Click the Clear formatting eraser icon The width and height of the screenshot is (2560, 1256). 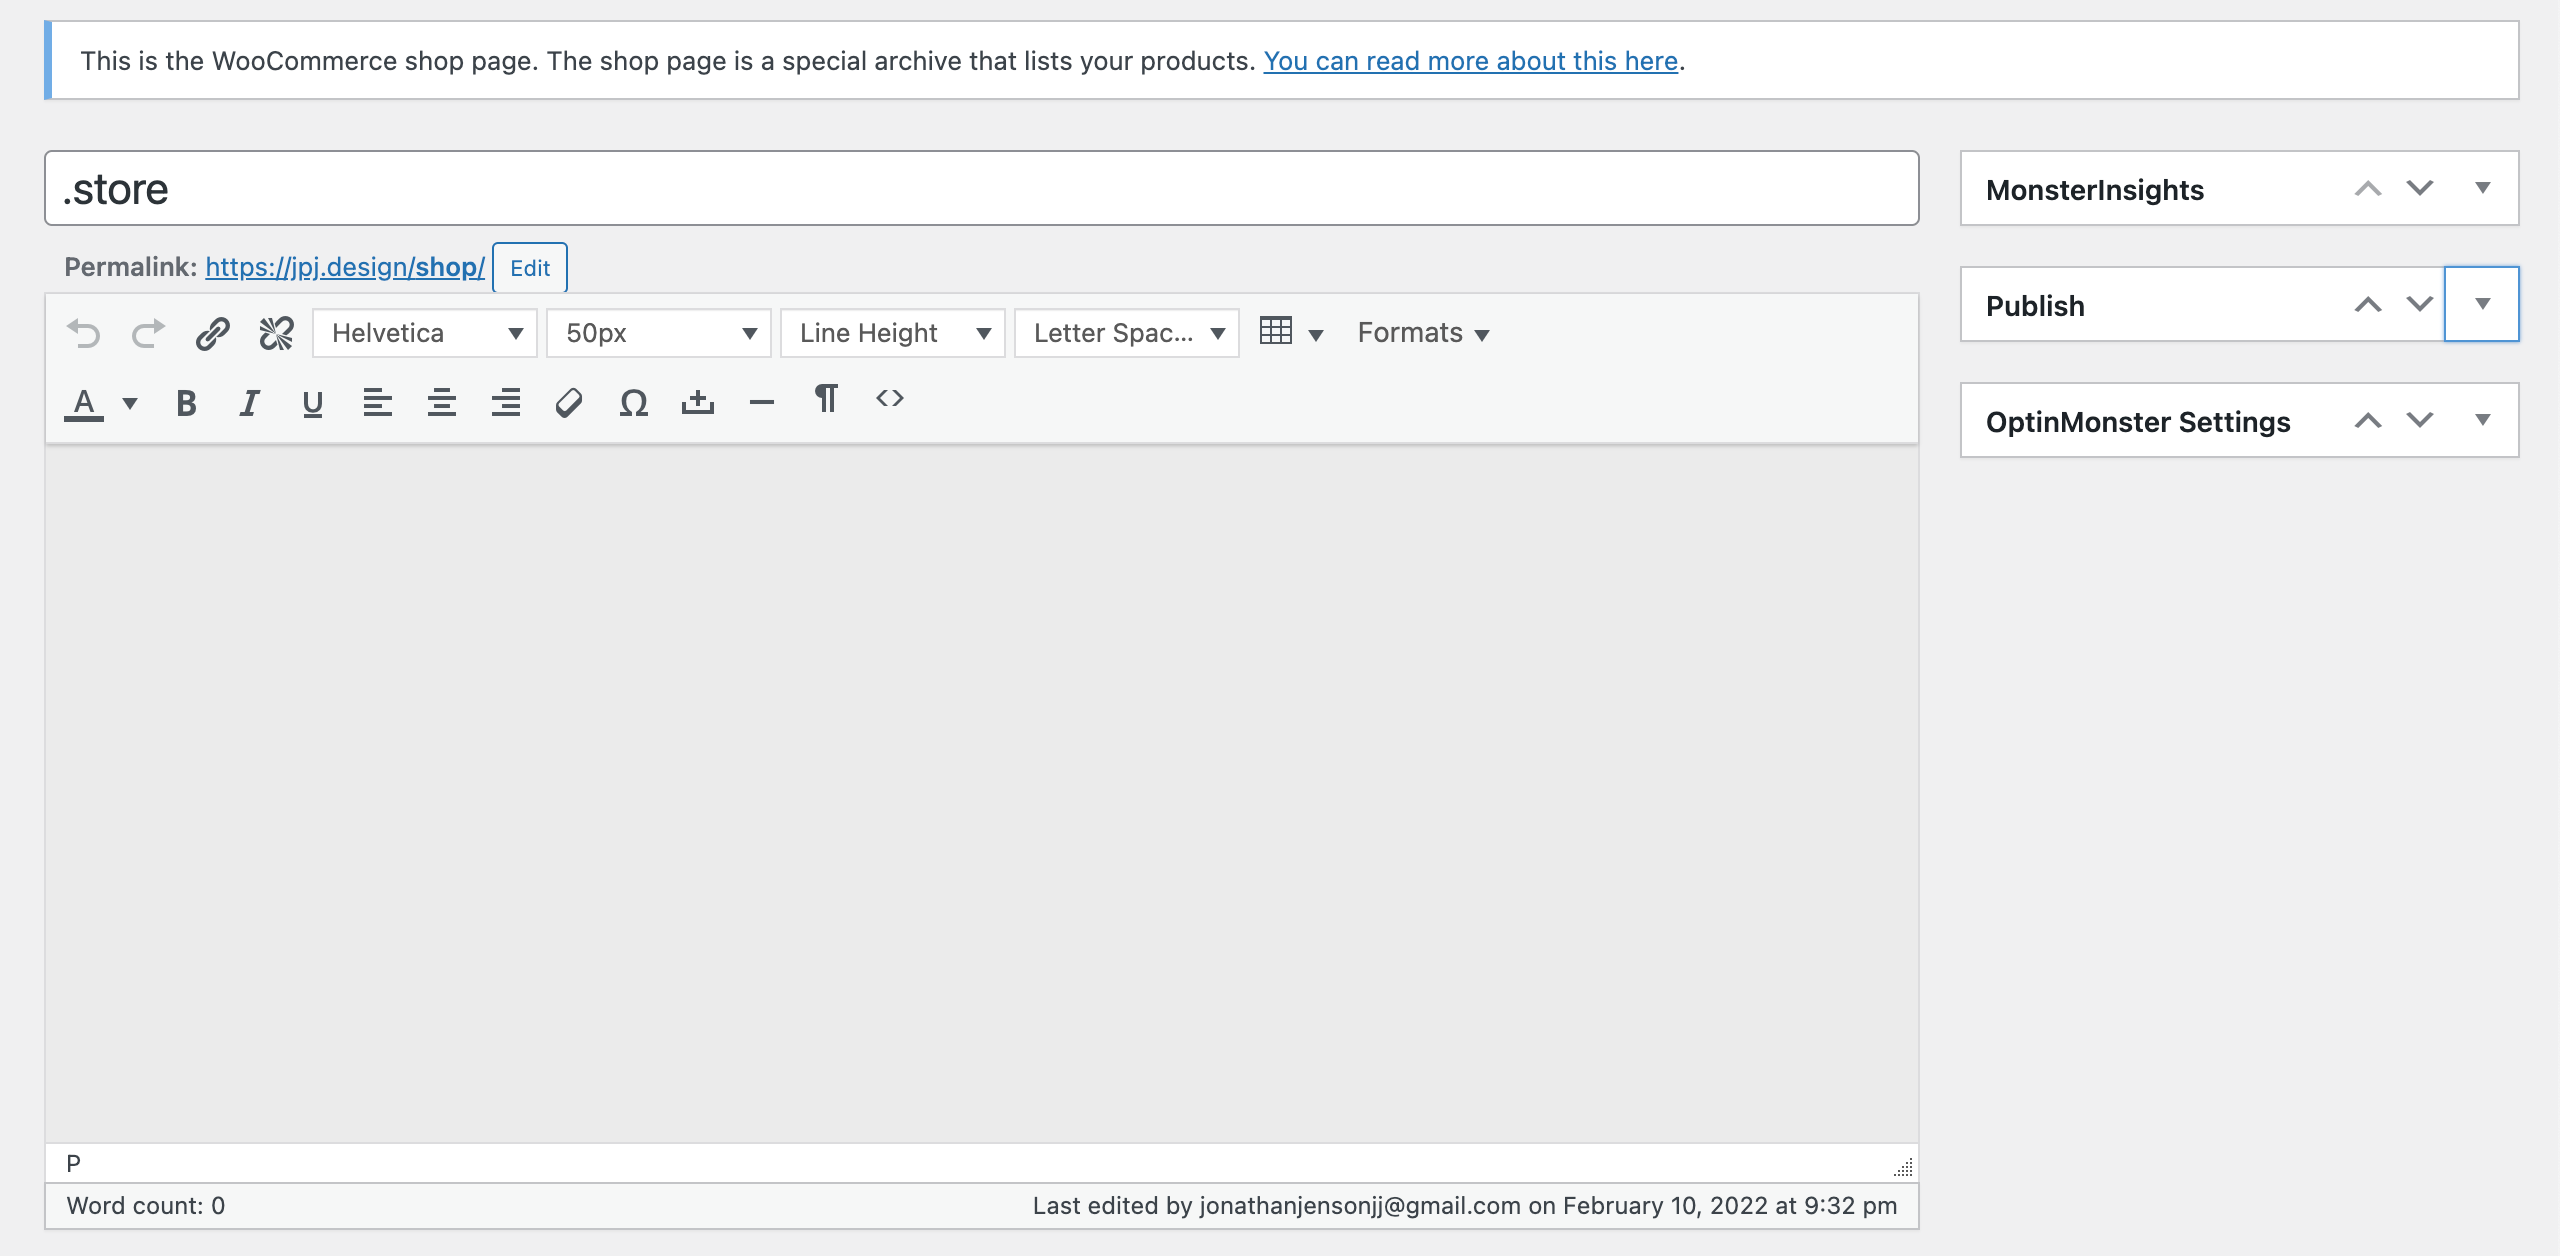click(569, 403)
